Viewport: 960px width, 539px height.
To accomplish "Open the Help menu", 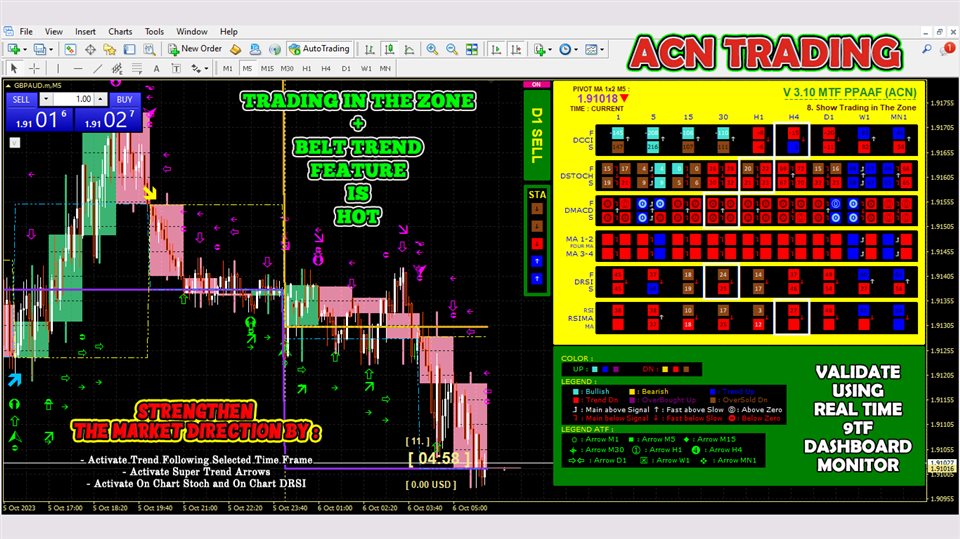I will pyautogui.click(x=228, y=31).
